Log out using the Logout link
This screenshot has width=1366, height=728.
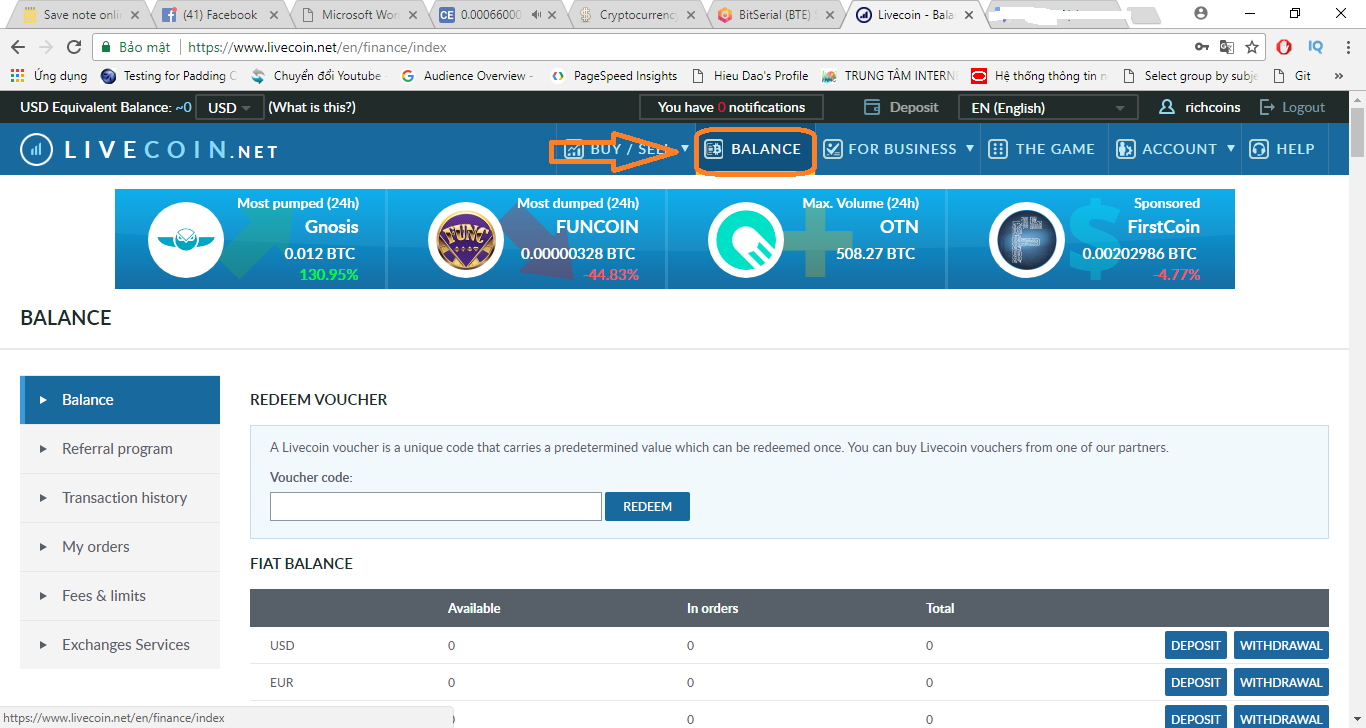[1293, 107]
